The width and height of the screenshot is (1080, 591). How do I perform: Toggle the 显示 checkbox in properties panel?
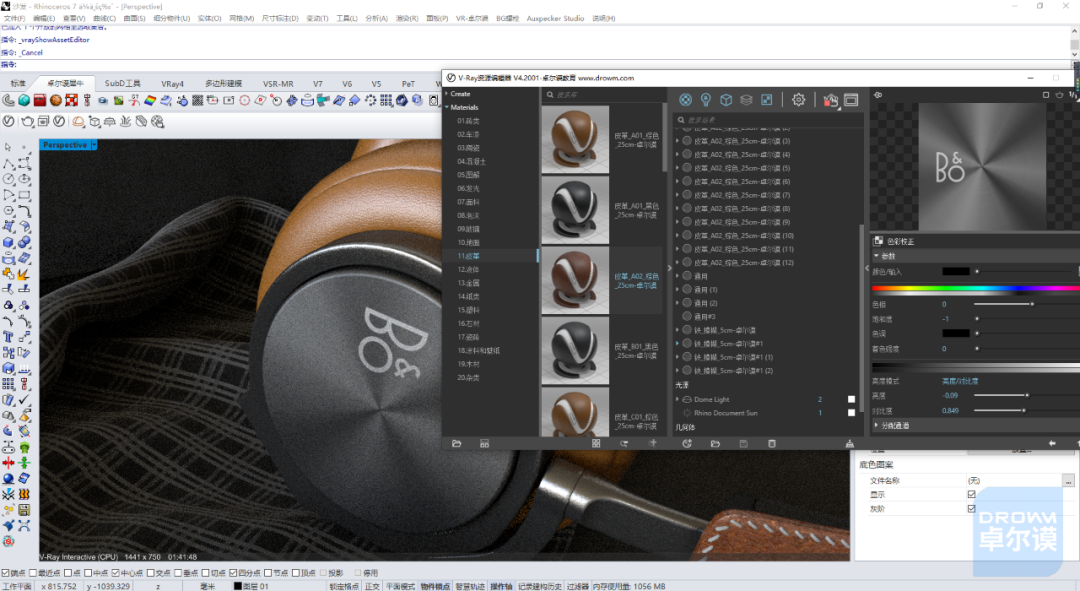point(971,495)
